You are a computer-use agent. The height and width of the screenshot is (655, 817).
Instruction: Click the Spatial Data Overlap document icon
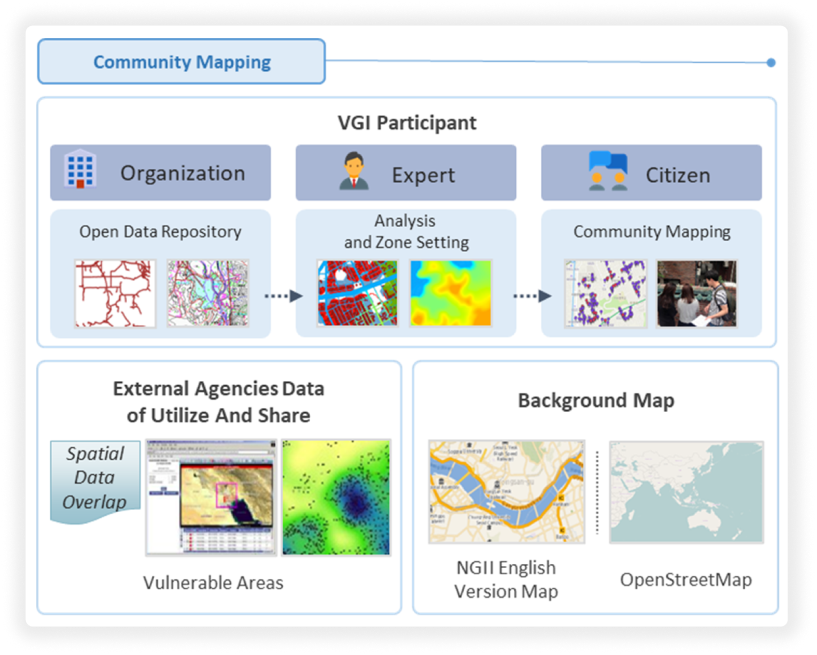pos(95,479)
